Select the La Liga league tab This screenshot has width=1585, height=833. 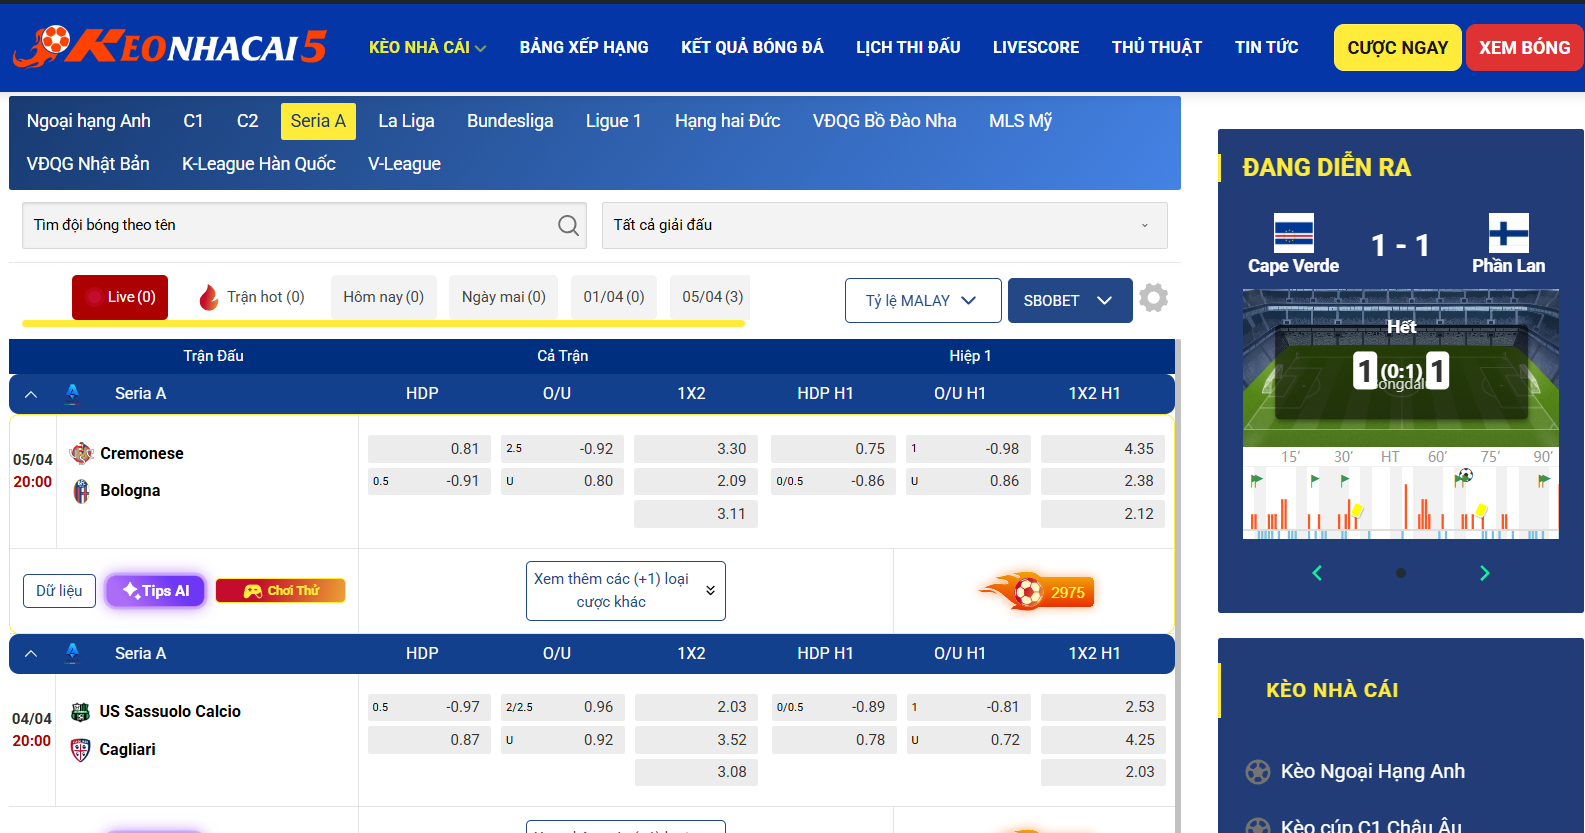pos(406,121)
